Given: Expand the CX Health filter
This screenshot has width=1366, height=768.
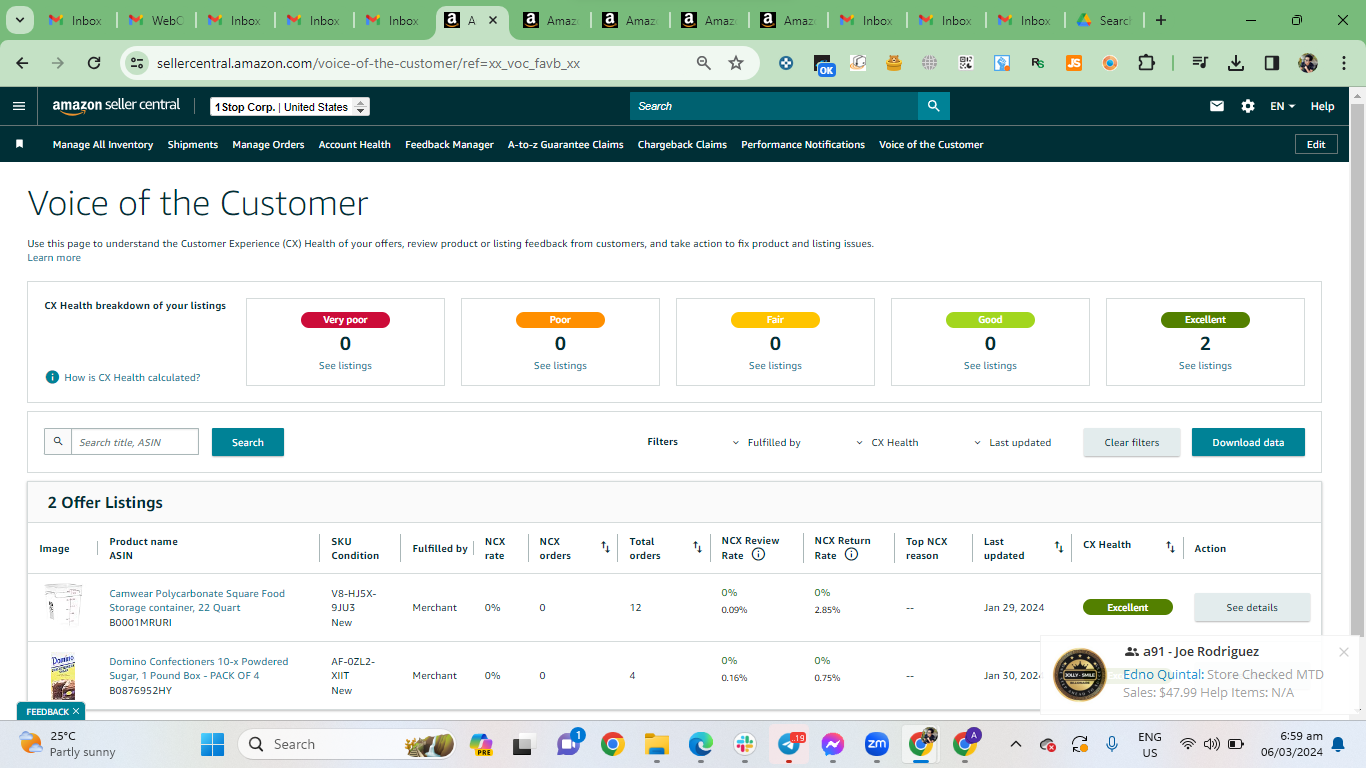Looking at the screenshot, I should pyautogui.click(x=887, y=442).
